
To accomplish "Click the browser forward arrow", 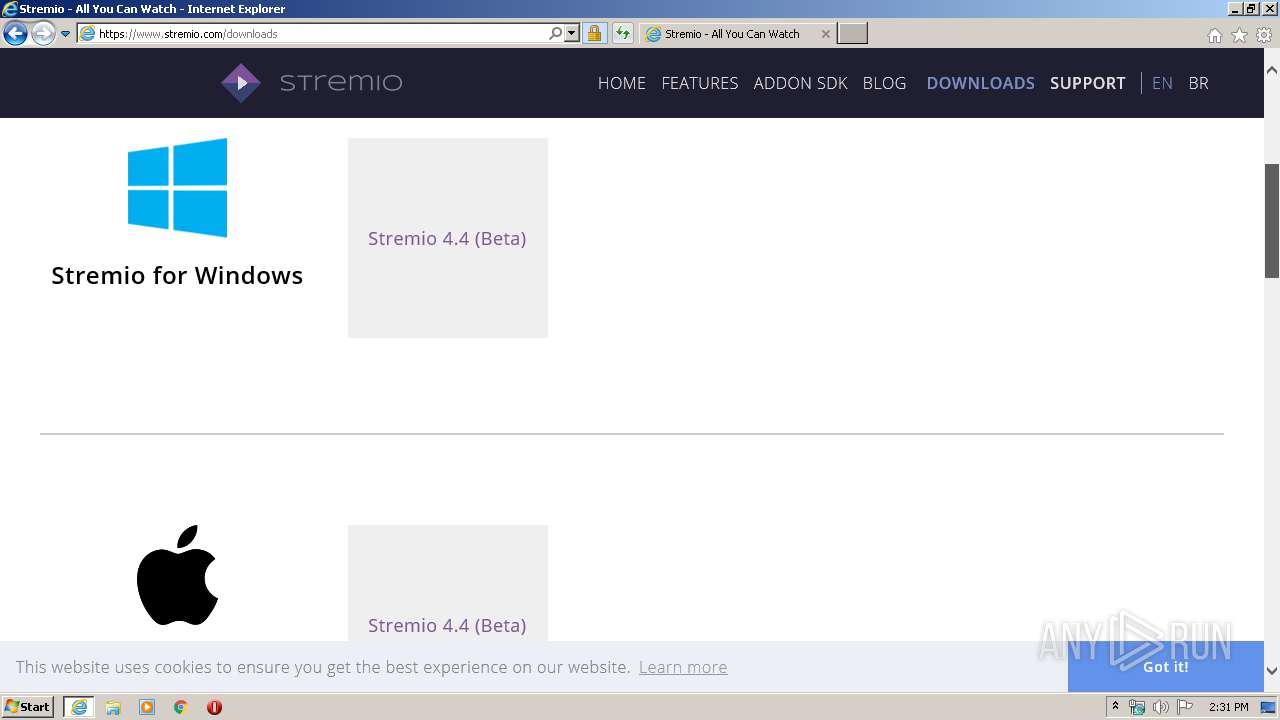I will coord(43,34).
